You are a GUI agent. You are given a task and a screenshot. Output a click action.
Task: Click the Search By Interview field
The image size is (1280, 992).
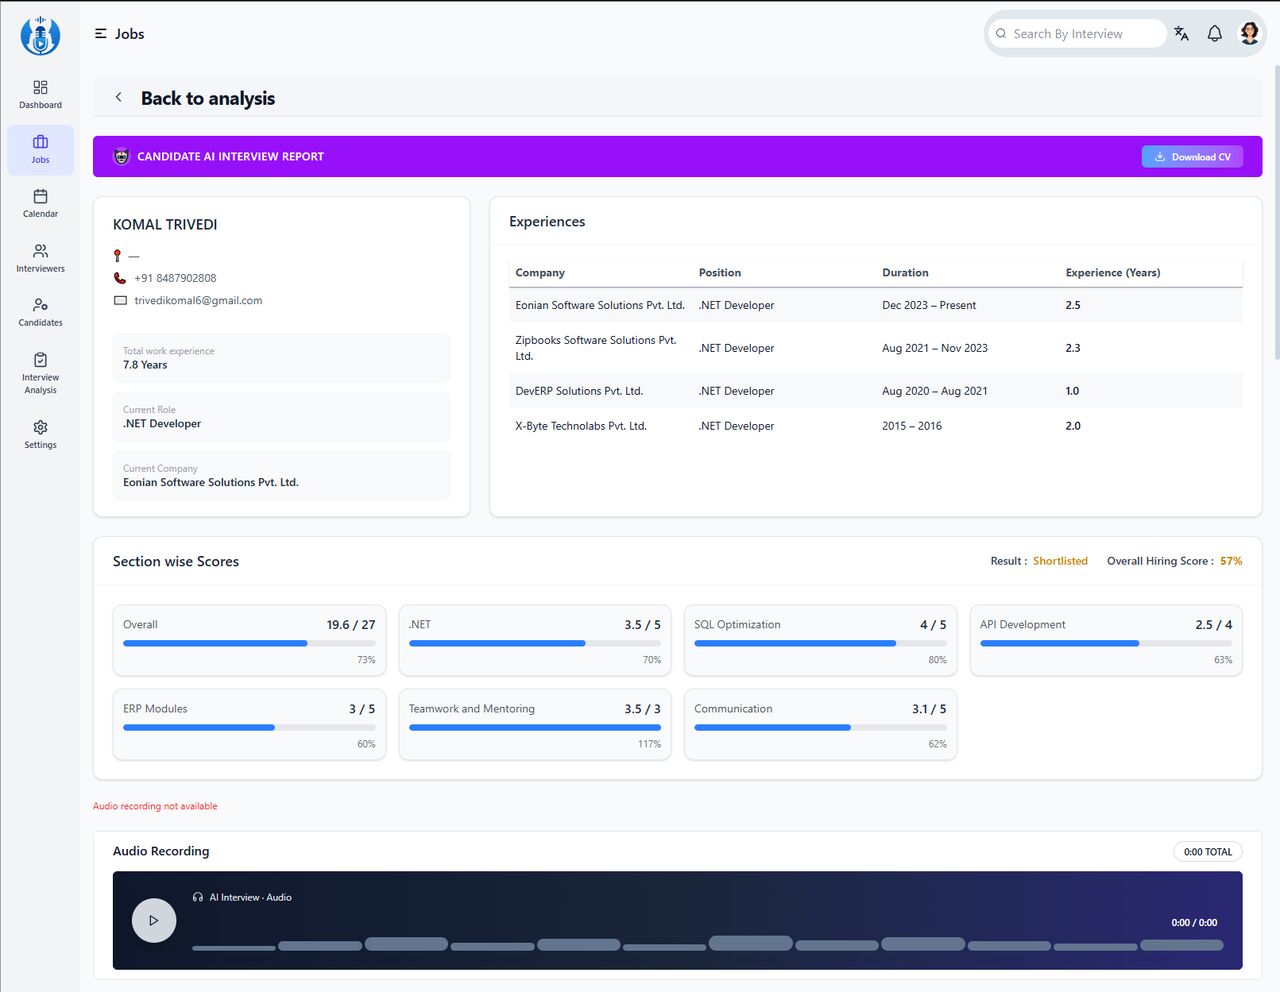pos(1078,34)
